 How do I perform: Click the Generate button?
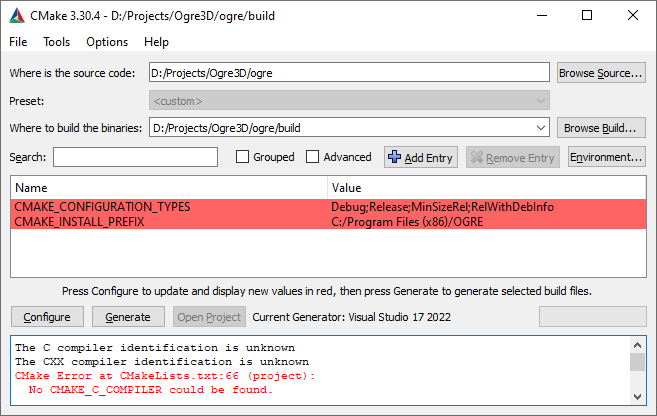(128, 317)
